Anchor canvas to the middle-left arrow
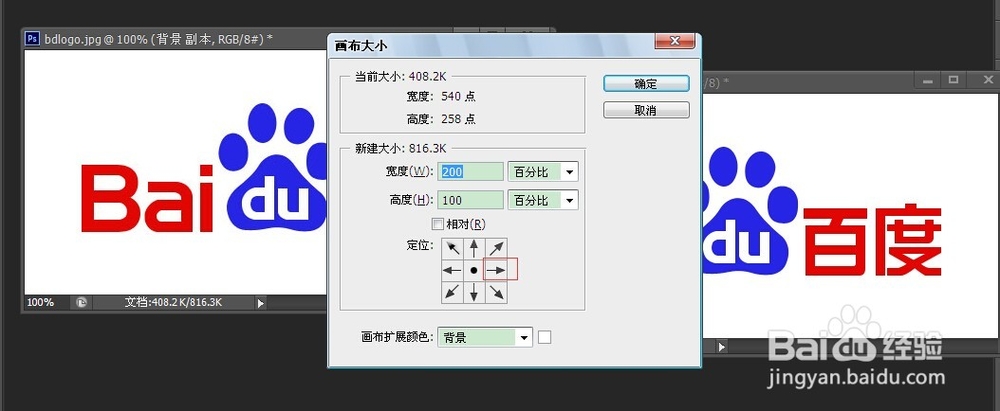Screen dimensions: 1000x411 click(453, 271)
